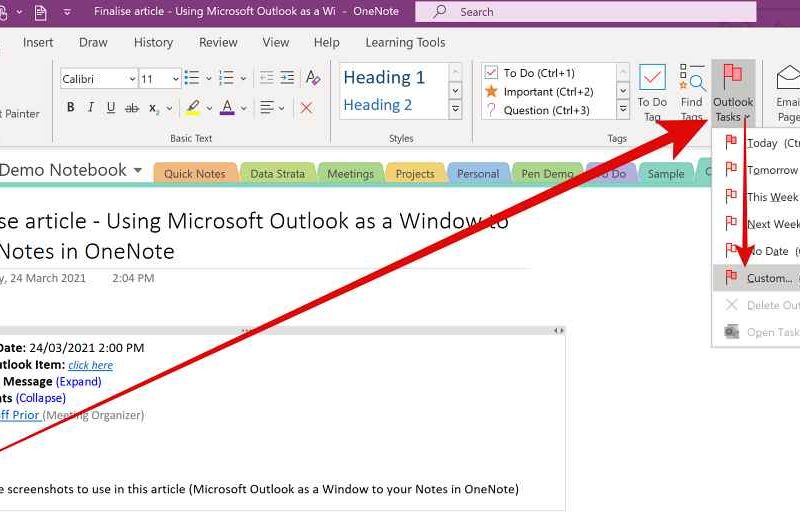Apply purple font color
800x525 pixels.
[x=228, y=107]
